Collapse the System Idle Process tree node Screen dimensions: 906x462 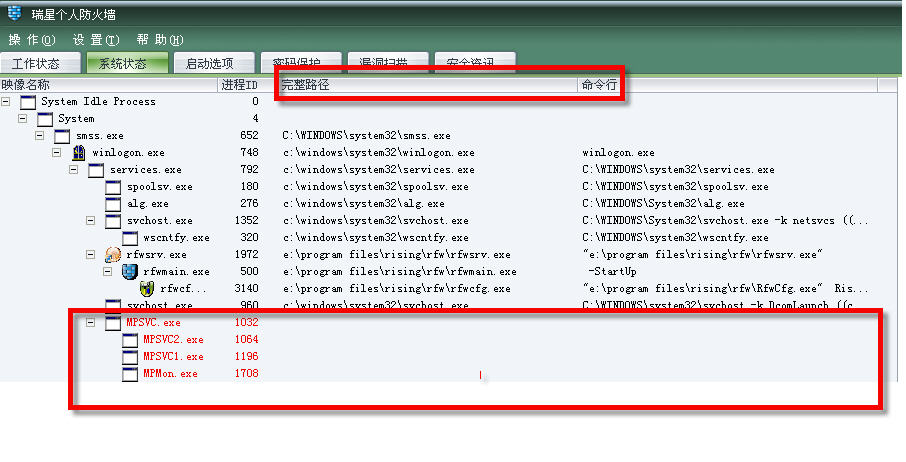coord(6,102)
